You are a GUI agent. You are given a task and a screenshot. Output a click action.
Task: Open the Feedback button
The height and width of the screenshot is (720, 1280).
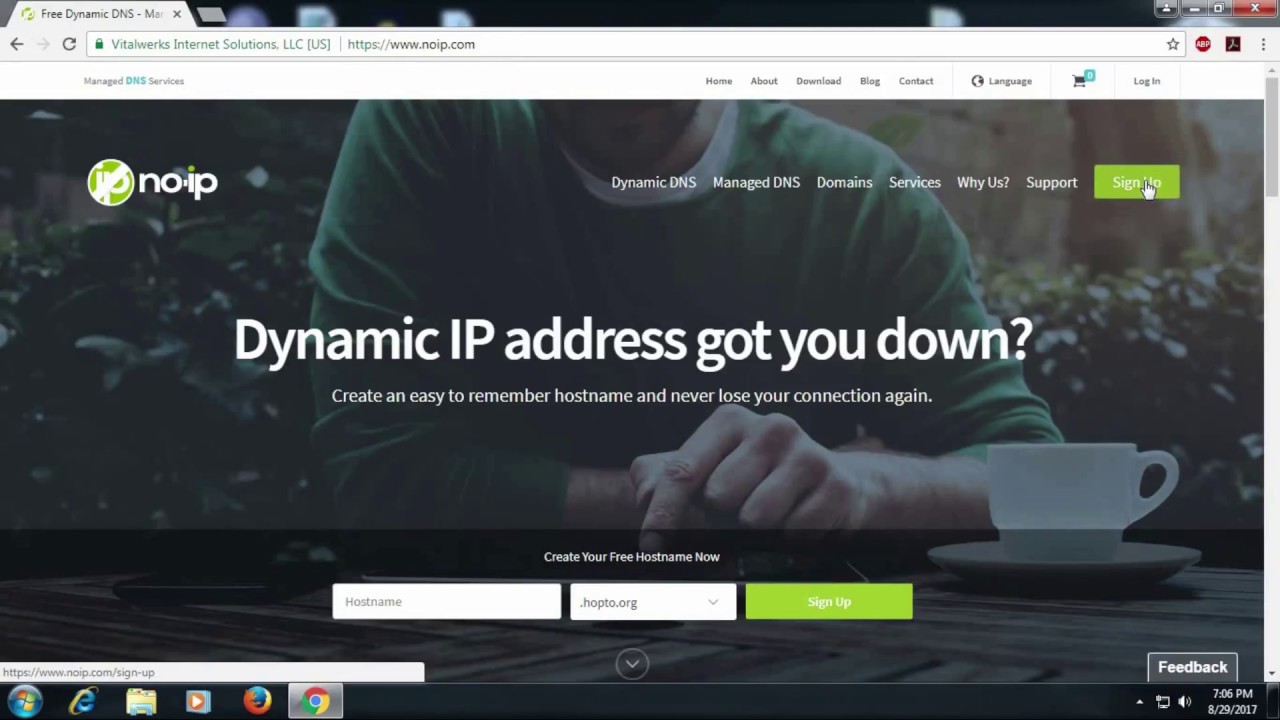[1192, 667]
